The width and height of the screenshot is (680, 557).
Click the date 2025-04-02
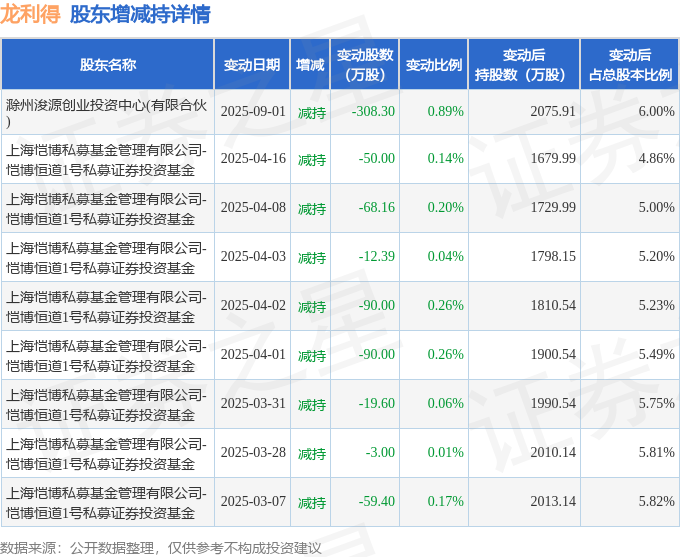tap(253, 305)
